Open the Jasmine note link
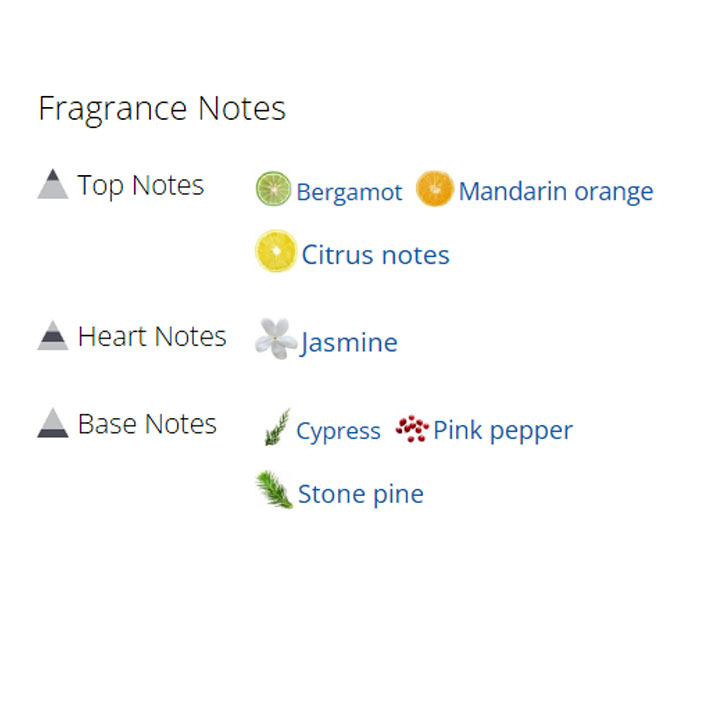This screenshot has height=720, width=720. (349, 343)
